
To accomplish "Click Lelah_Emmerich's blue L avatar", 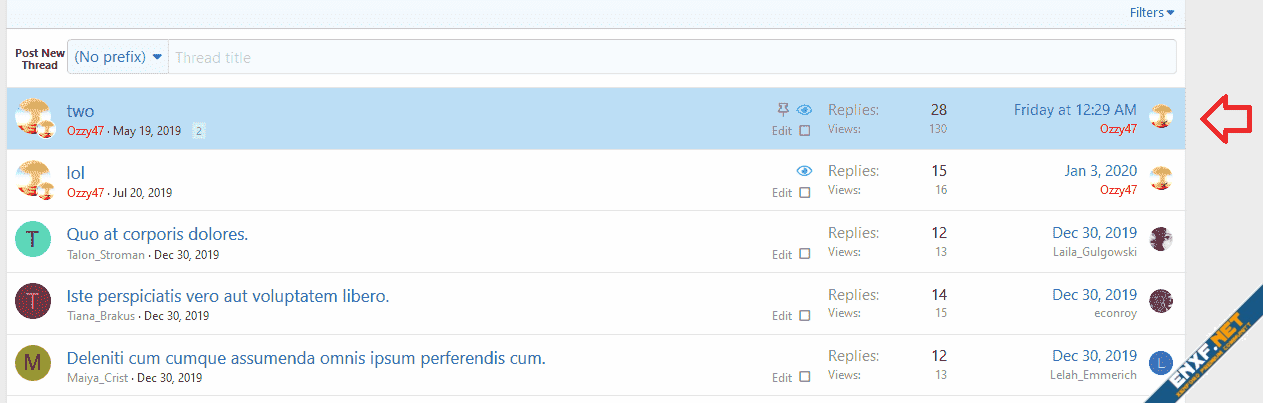I will [x=1160, y=363].
